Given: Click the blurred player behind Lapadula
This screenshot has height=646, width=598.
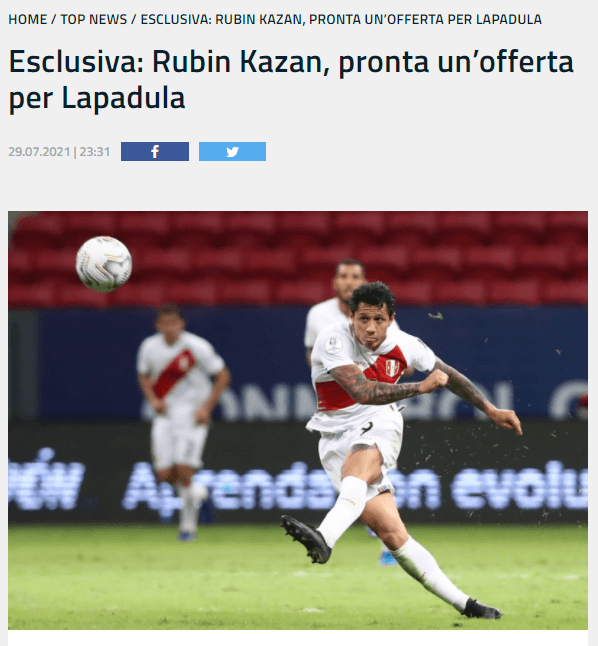Looking at the screenshot, I should coord(338,305).
